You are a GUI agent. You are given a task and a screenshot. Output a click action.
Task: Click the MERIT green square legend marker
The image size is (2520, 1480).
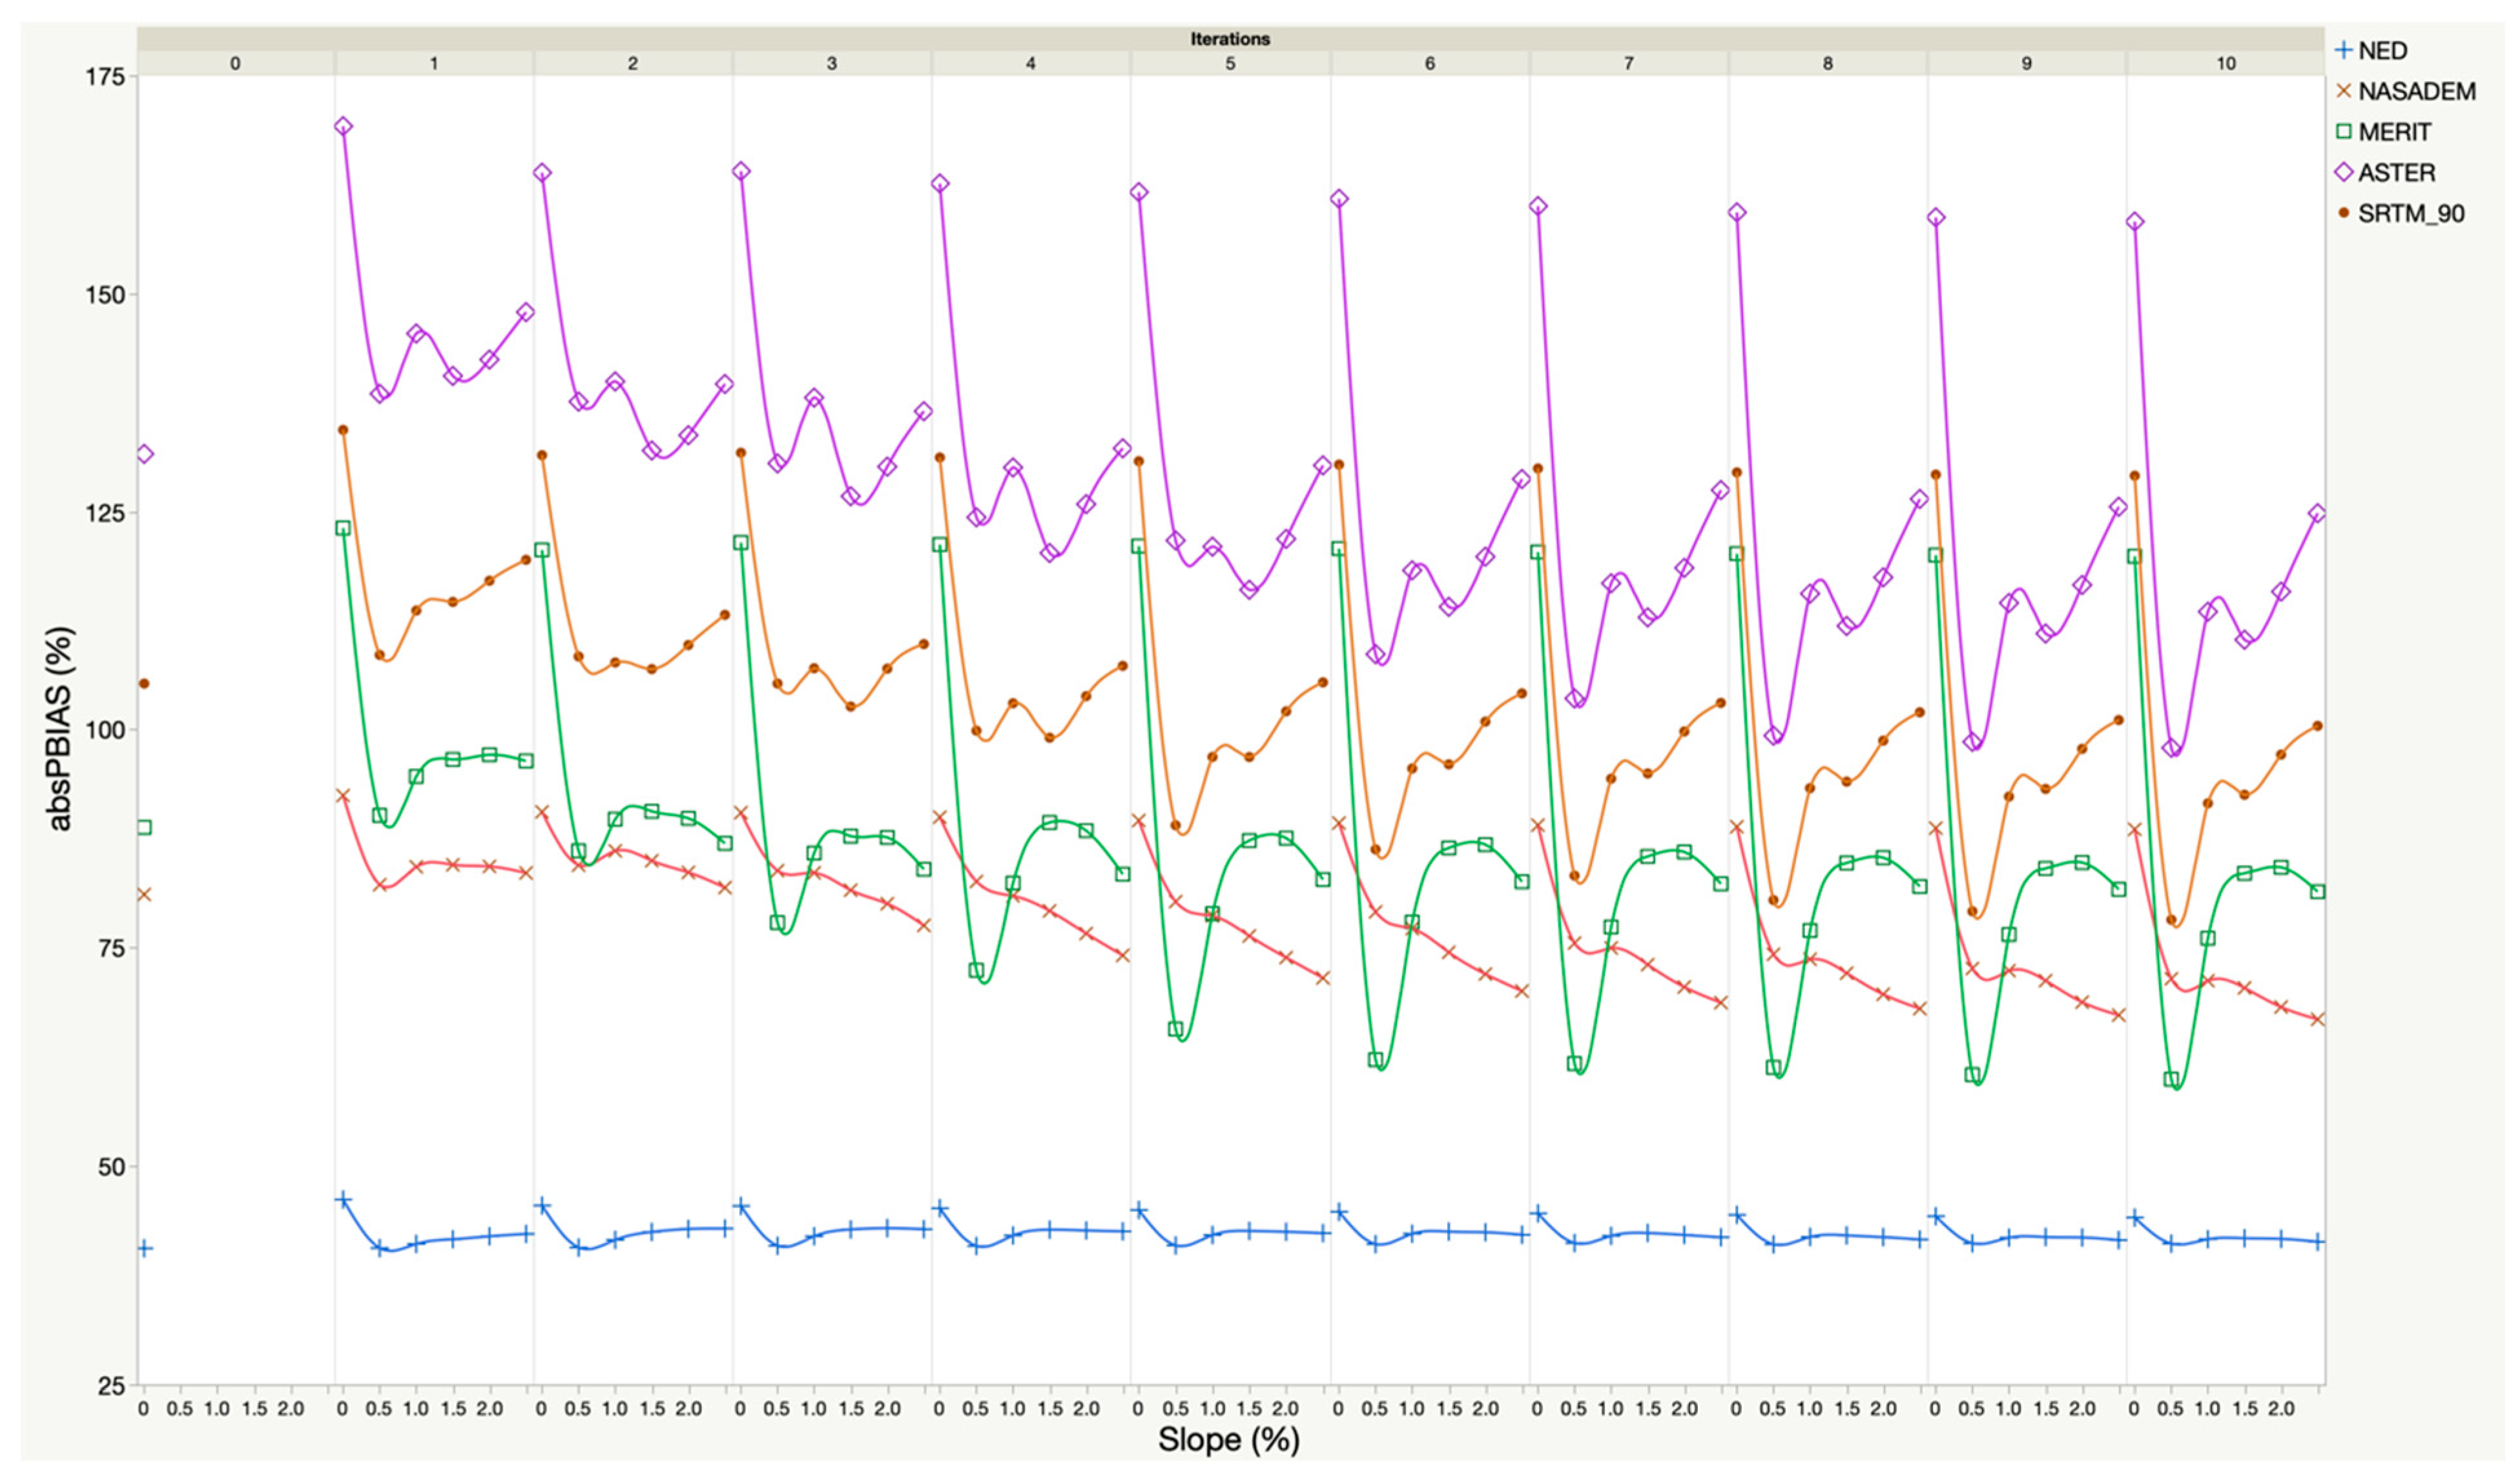[2343, 132]
